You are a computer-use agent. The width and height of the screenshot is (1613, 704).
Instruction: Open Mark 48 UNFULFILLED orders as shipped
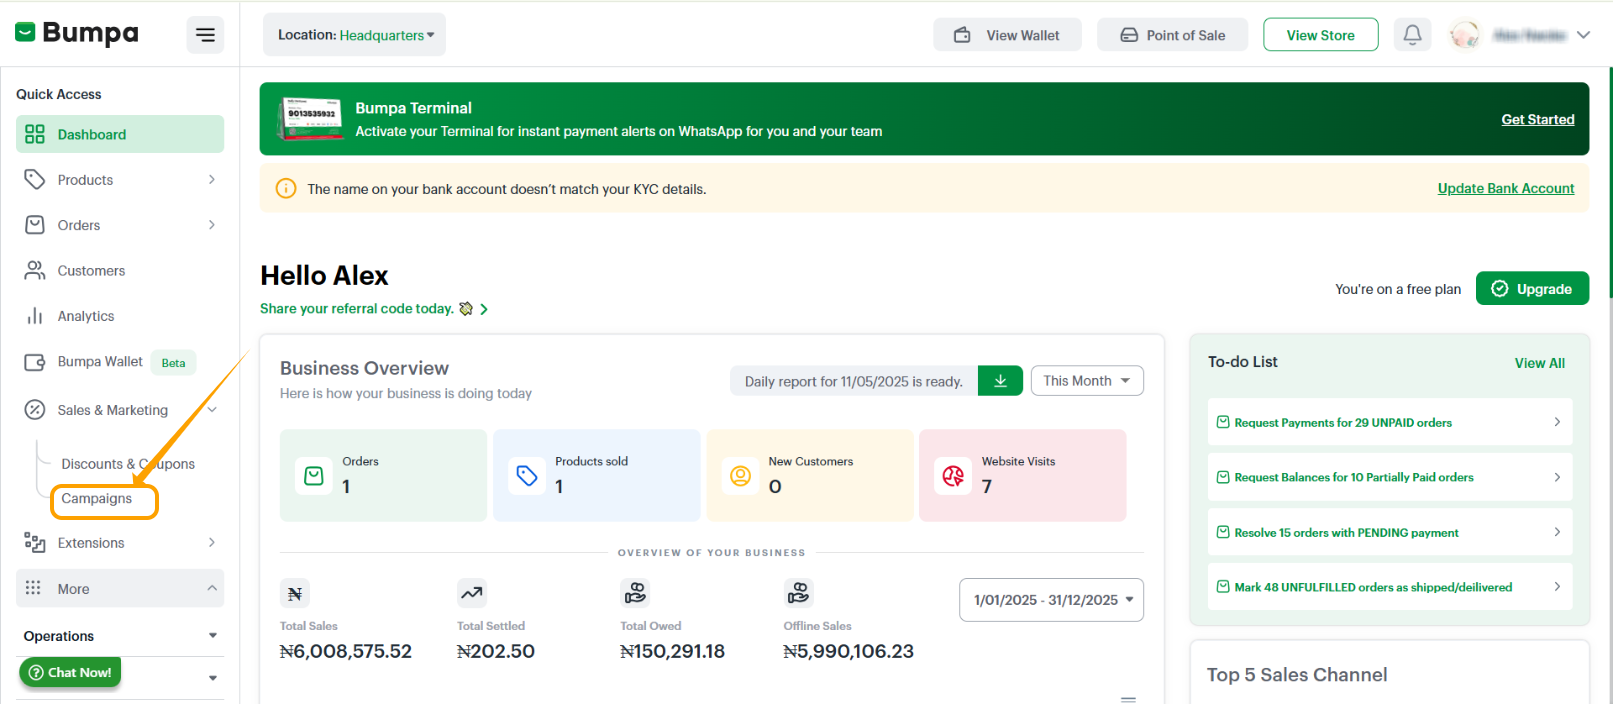1390,587
